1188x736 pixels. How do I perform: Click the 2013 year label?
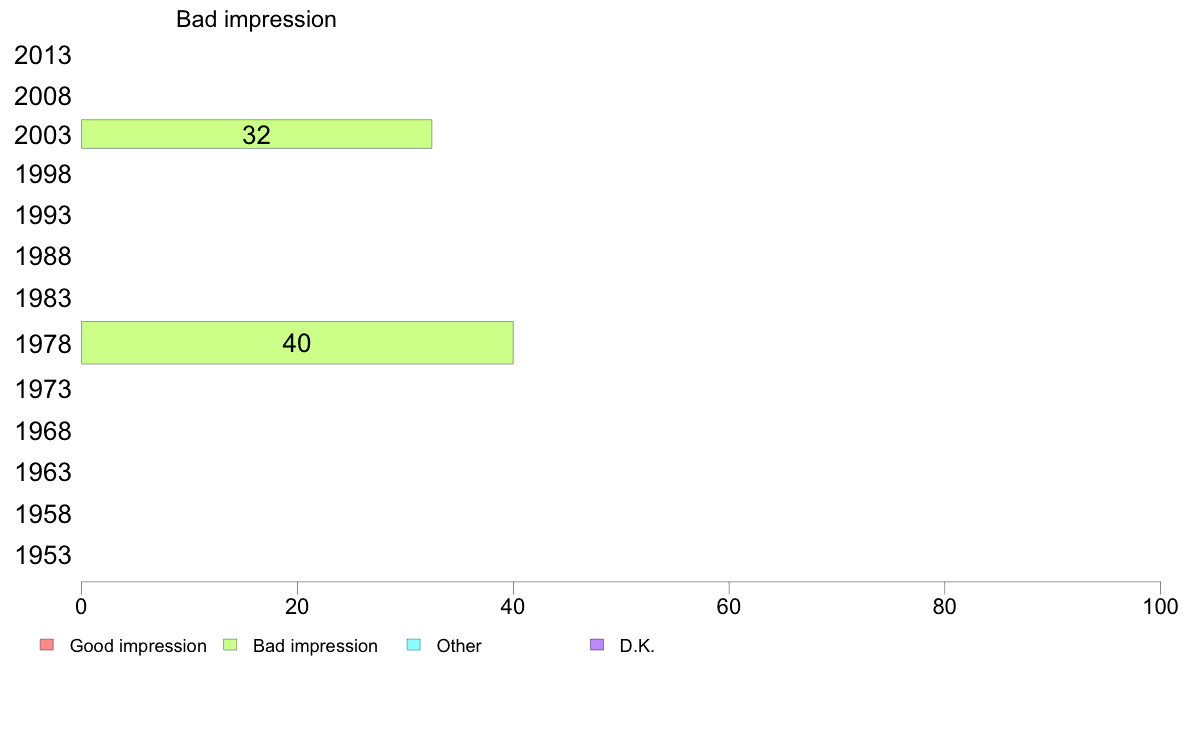point(42,55)
